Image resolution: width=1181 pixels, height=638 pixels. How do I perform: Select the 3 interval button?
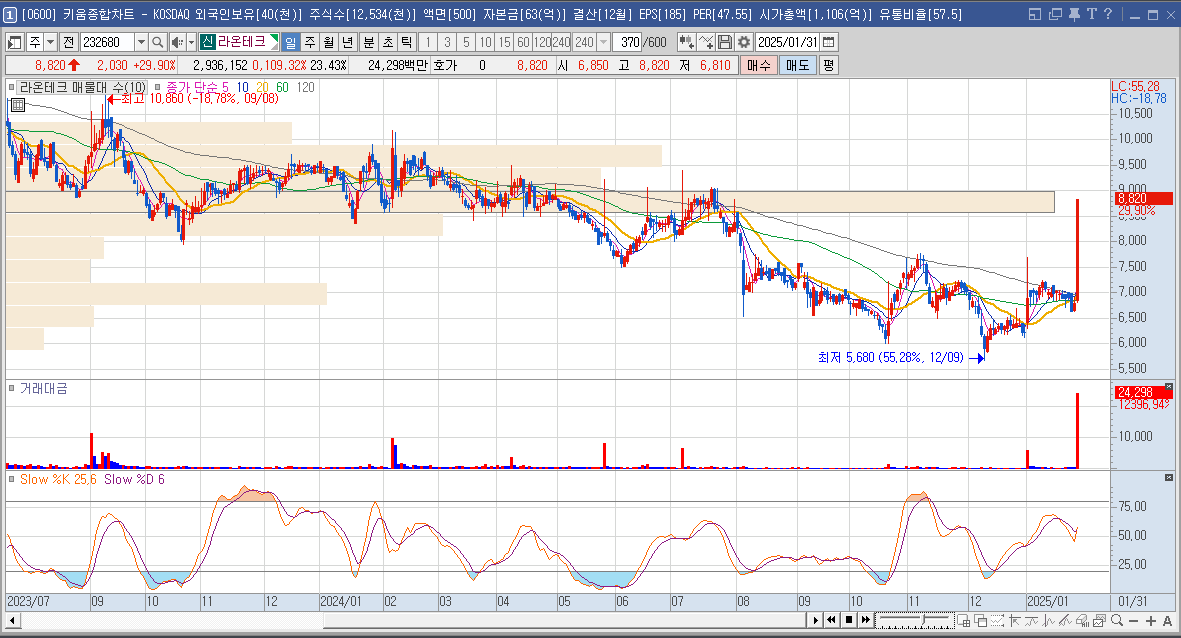click(447, 42)
